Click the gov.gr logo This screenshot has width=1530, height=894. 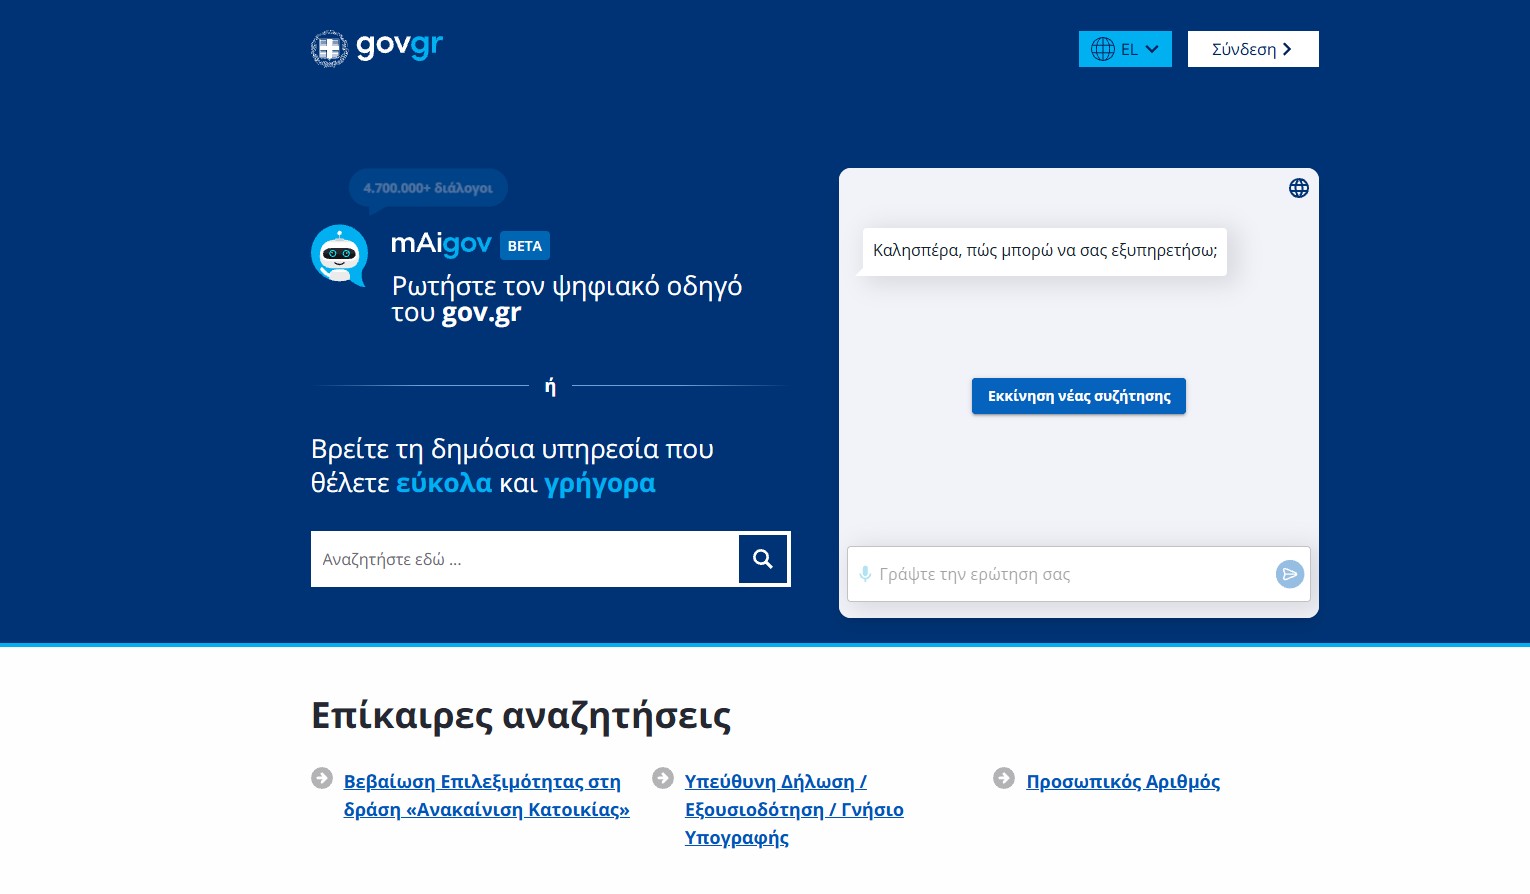(x=377, y=47)
